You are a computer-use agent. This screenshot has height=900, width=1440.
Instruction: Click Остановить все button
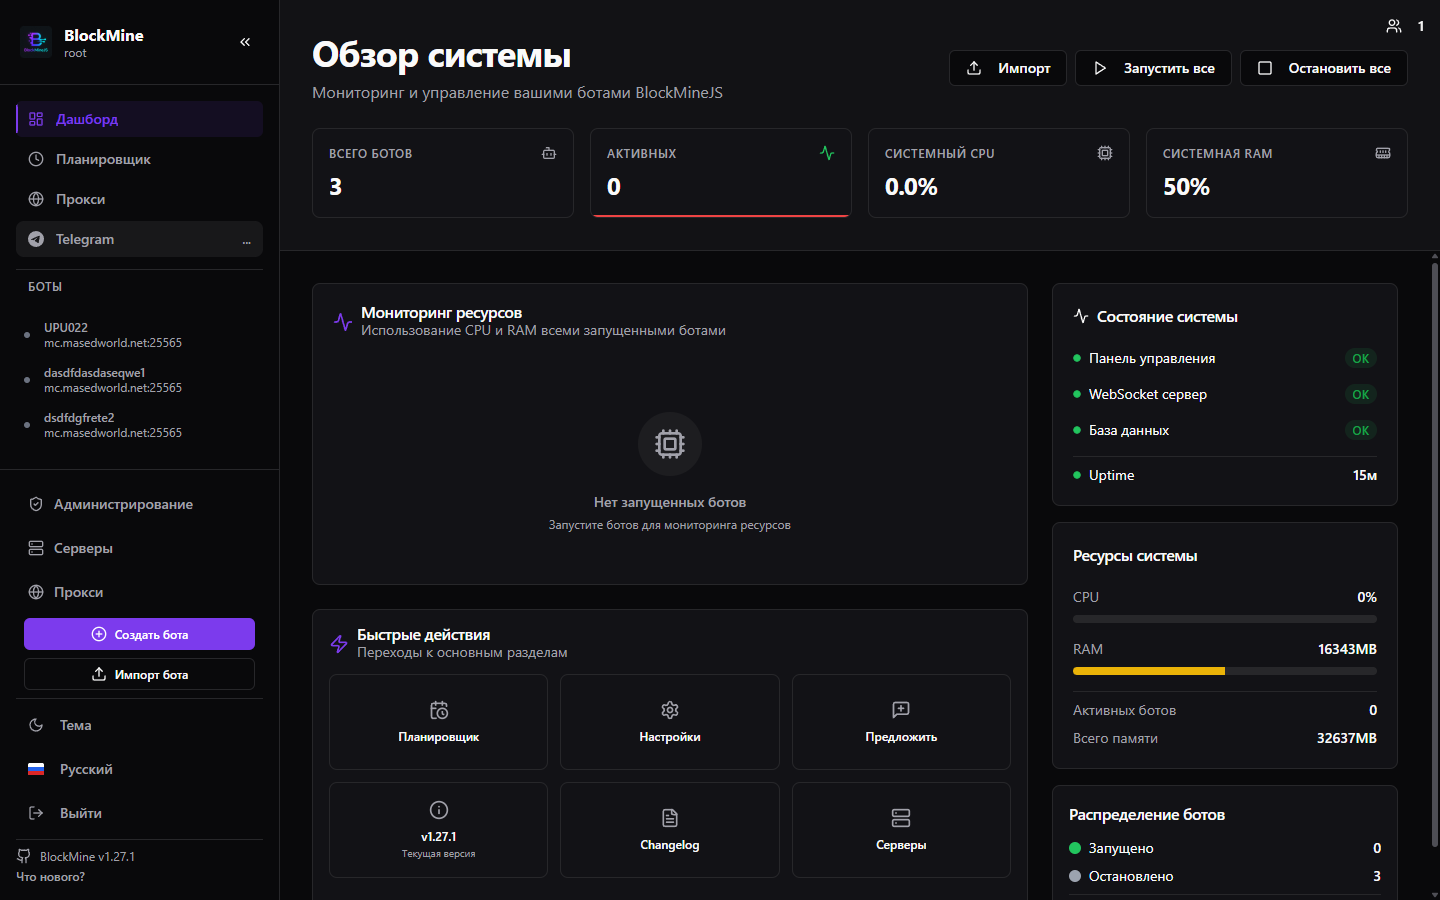pos(1324,68)
